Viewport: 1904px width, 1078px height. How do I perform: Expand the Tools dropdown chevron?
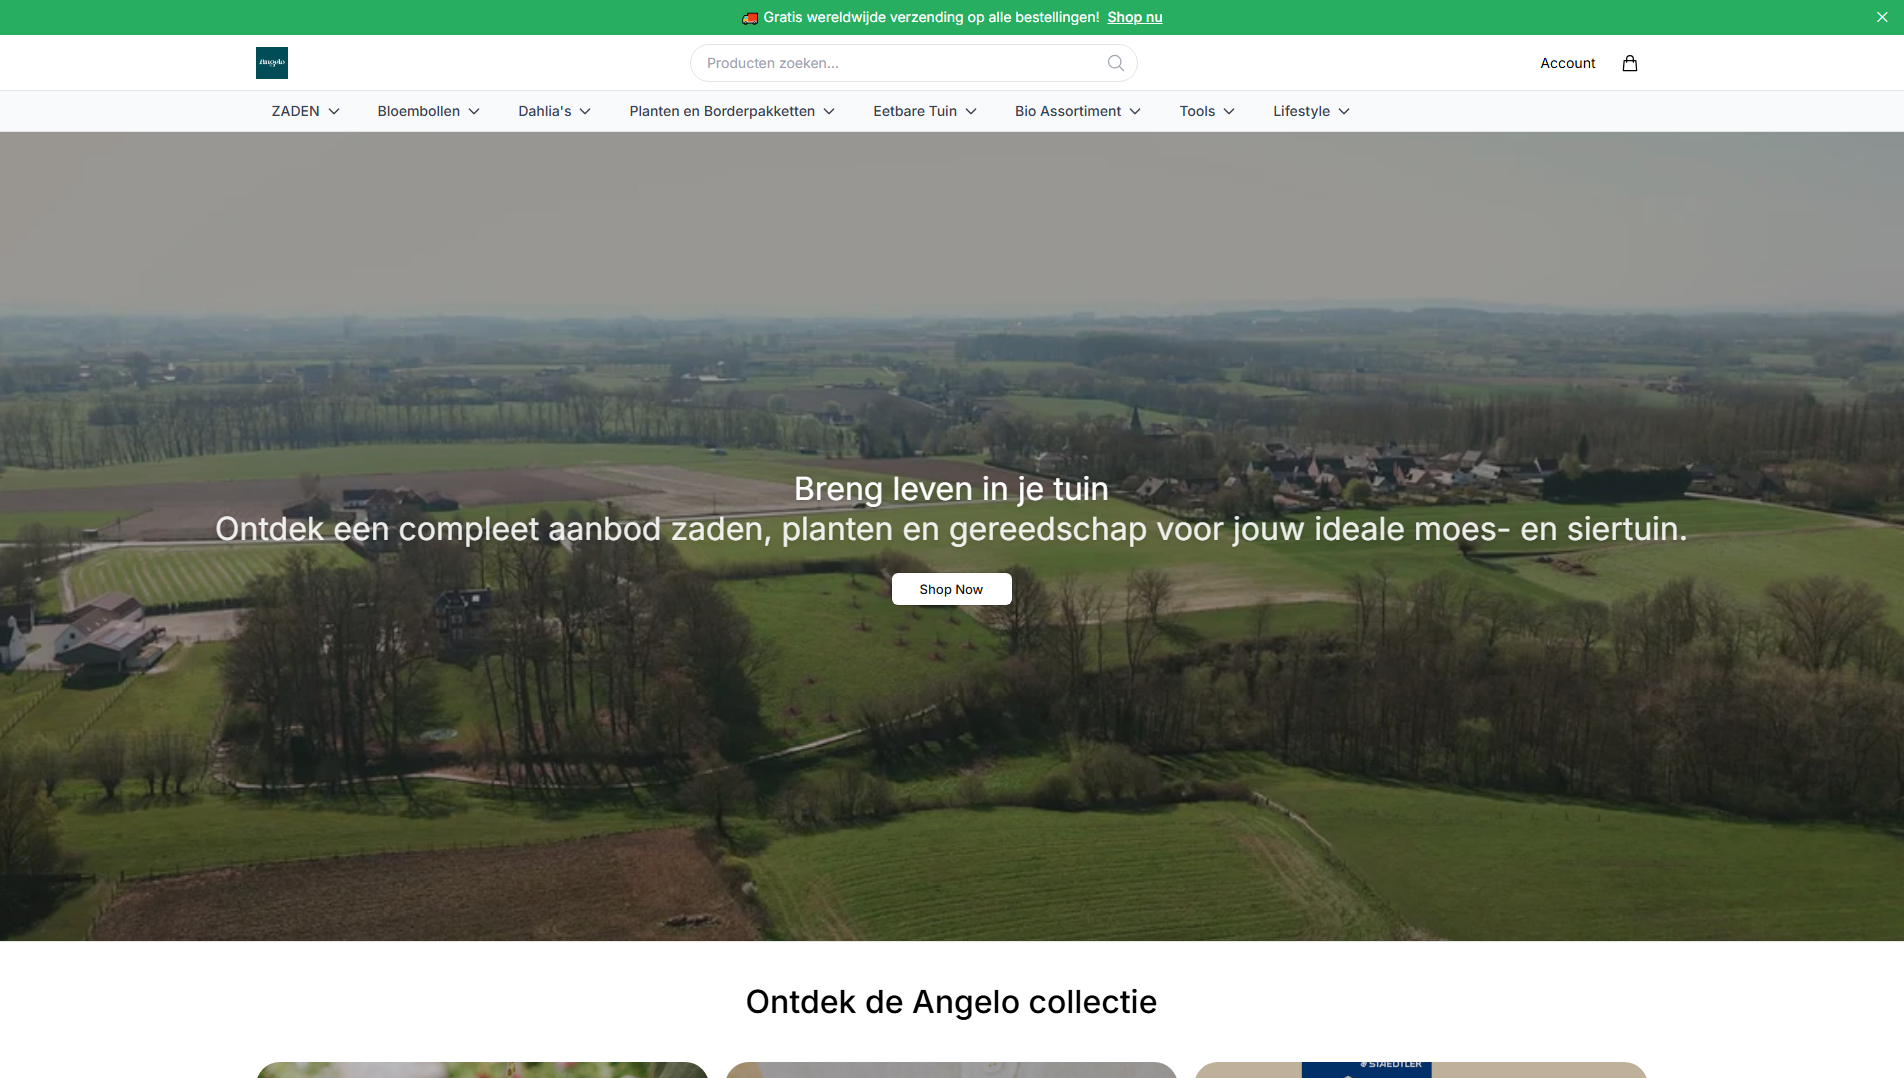(1229, 111)
